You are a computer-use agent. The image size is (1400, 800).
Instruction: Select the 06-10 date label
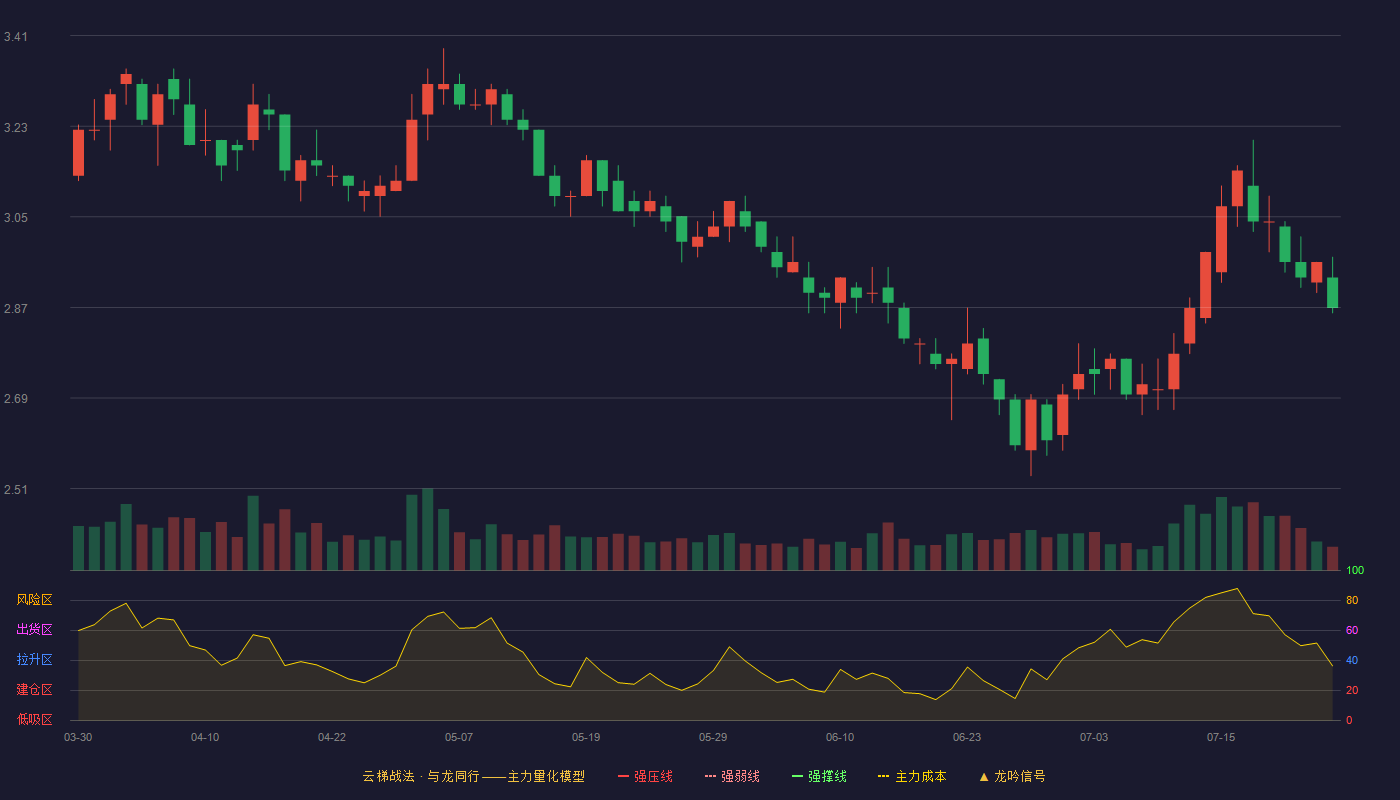pos(840,737)
